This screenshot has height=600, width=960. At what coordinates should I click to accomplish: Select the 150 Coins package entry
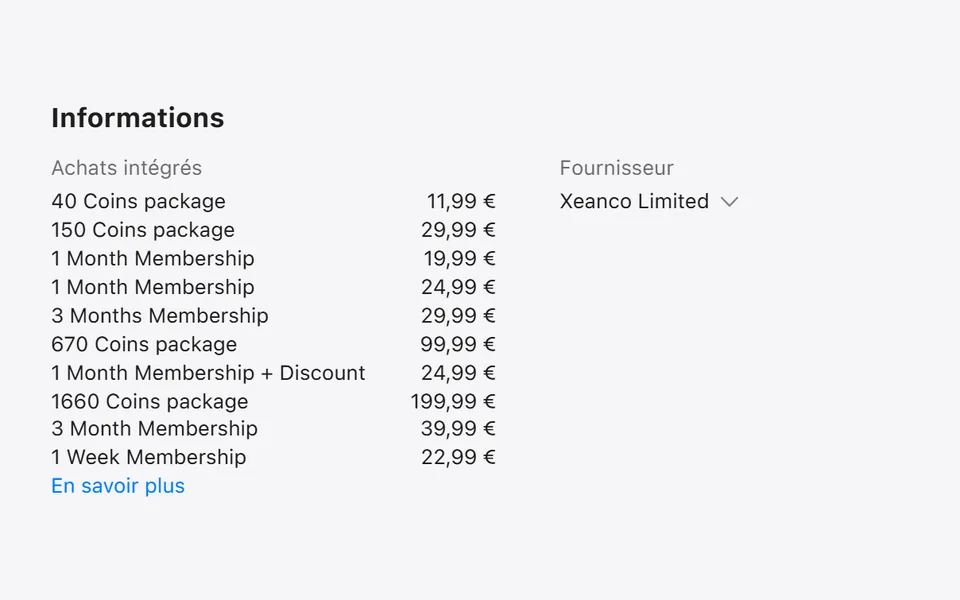[x=273, y=230]
